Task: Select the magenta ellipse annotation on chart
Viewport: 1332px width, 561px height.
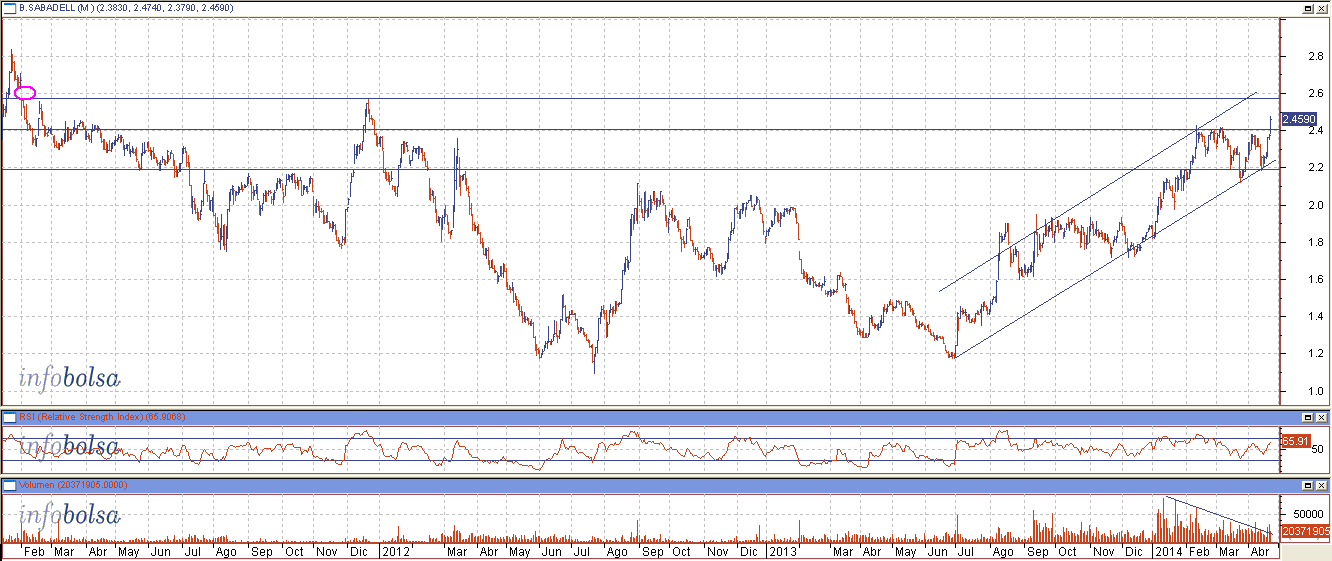Action: pyautogui.click(x=26, y=93)
